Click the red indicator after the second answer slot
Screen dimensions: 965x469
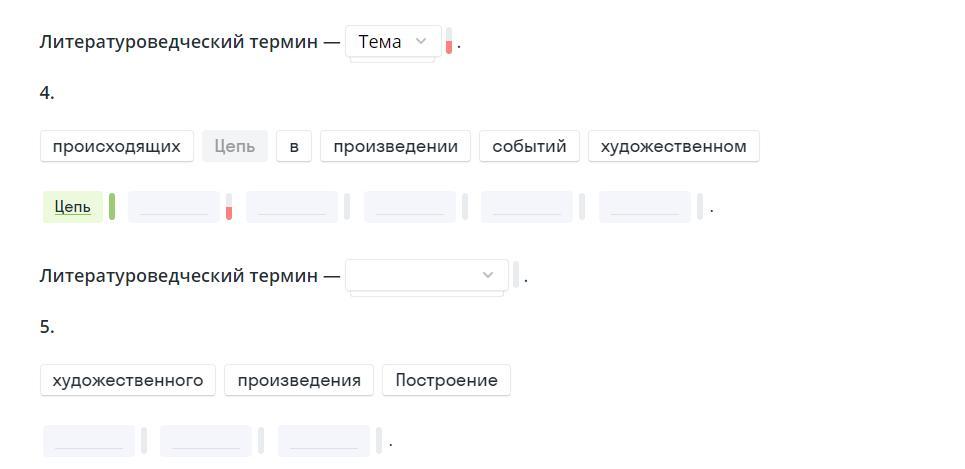click(229, 209)
